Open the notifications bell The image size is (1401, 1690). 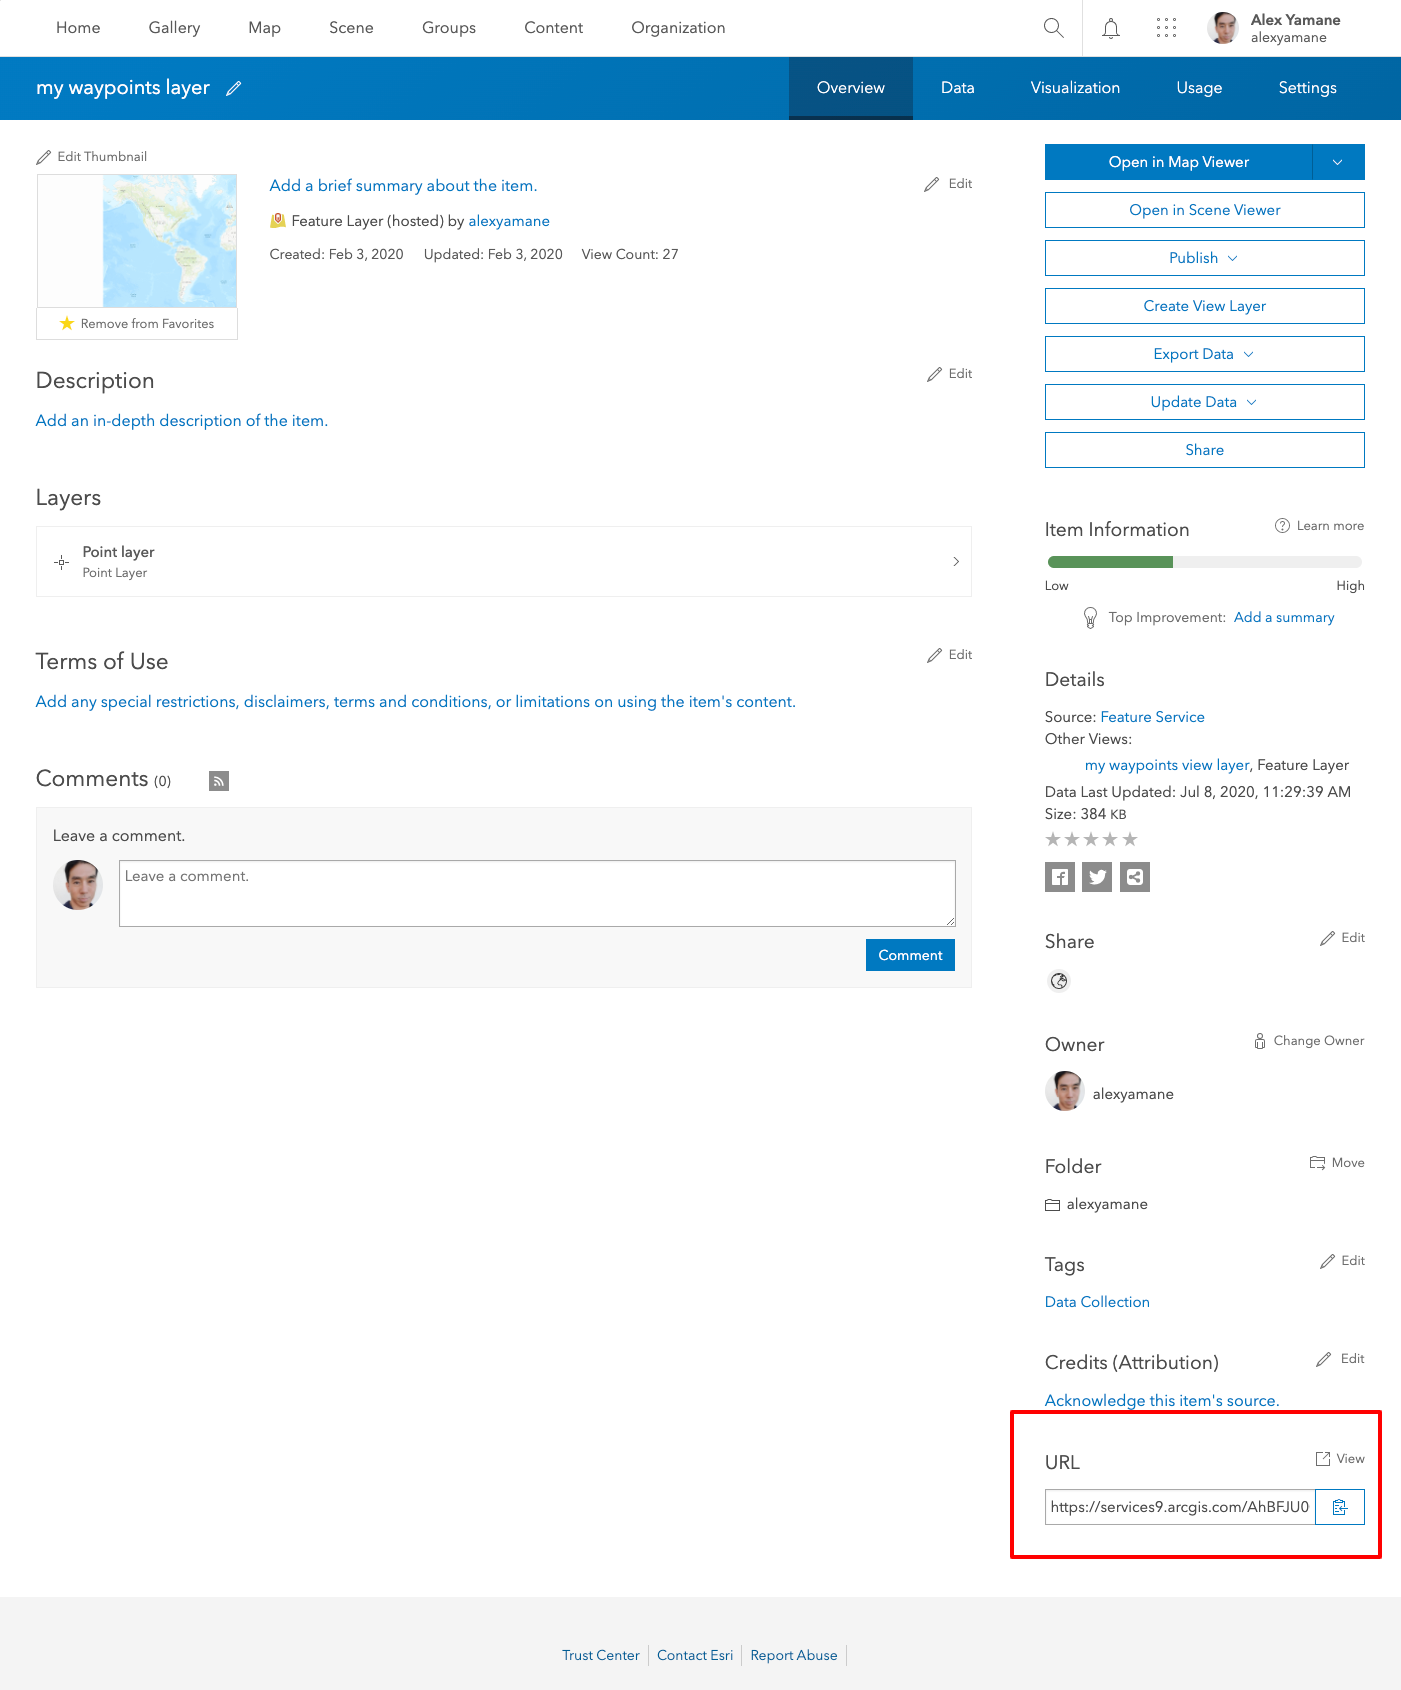coord(1110,28)
